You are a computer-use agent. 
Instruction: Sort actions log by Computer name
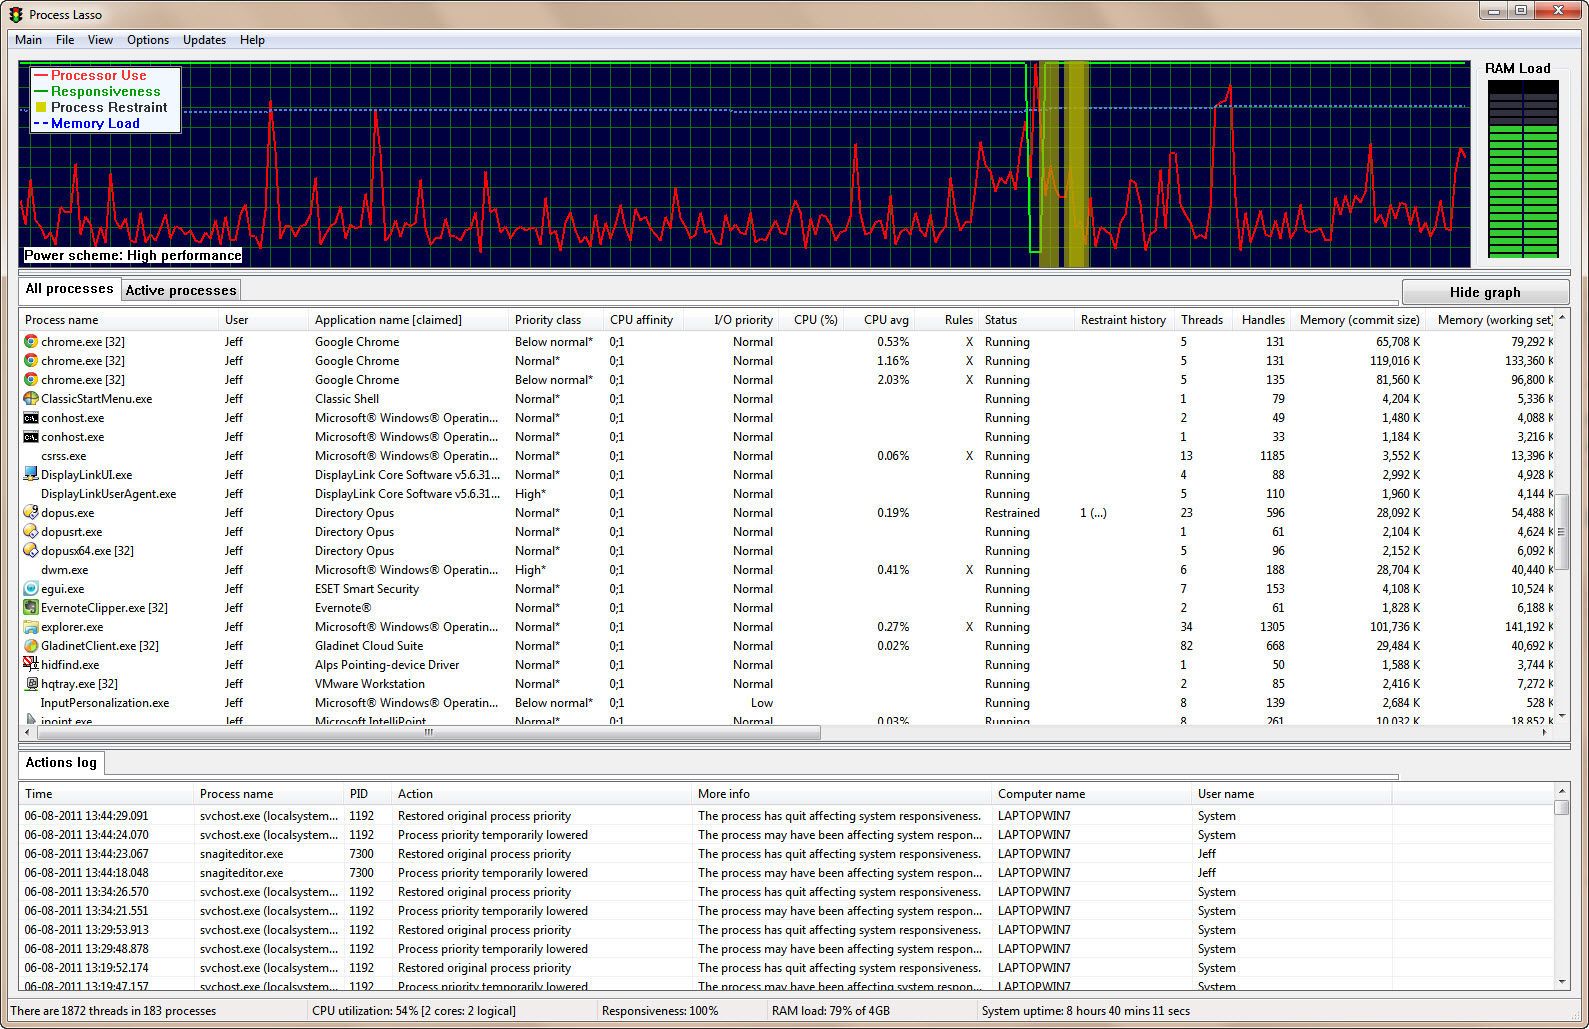(1092, 794)
